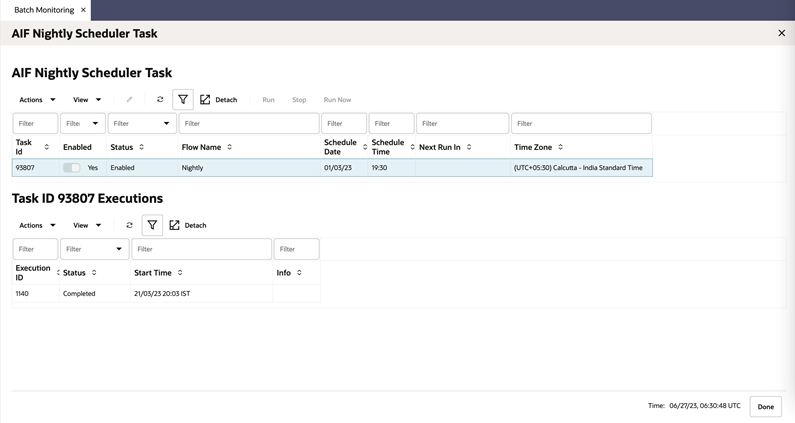This screenshot has width=795, height=423.
Task: Detach the Executions table
Action: (188, 225)
